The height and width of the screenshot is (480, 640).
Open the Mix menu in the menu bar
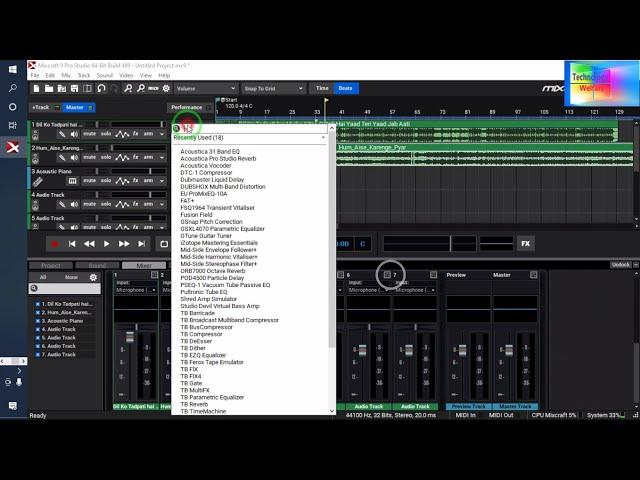tap(65, 75)
